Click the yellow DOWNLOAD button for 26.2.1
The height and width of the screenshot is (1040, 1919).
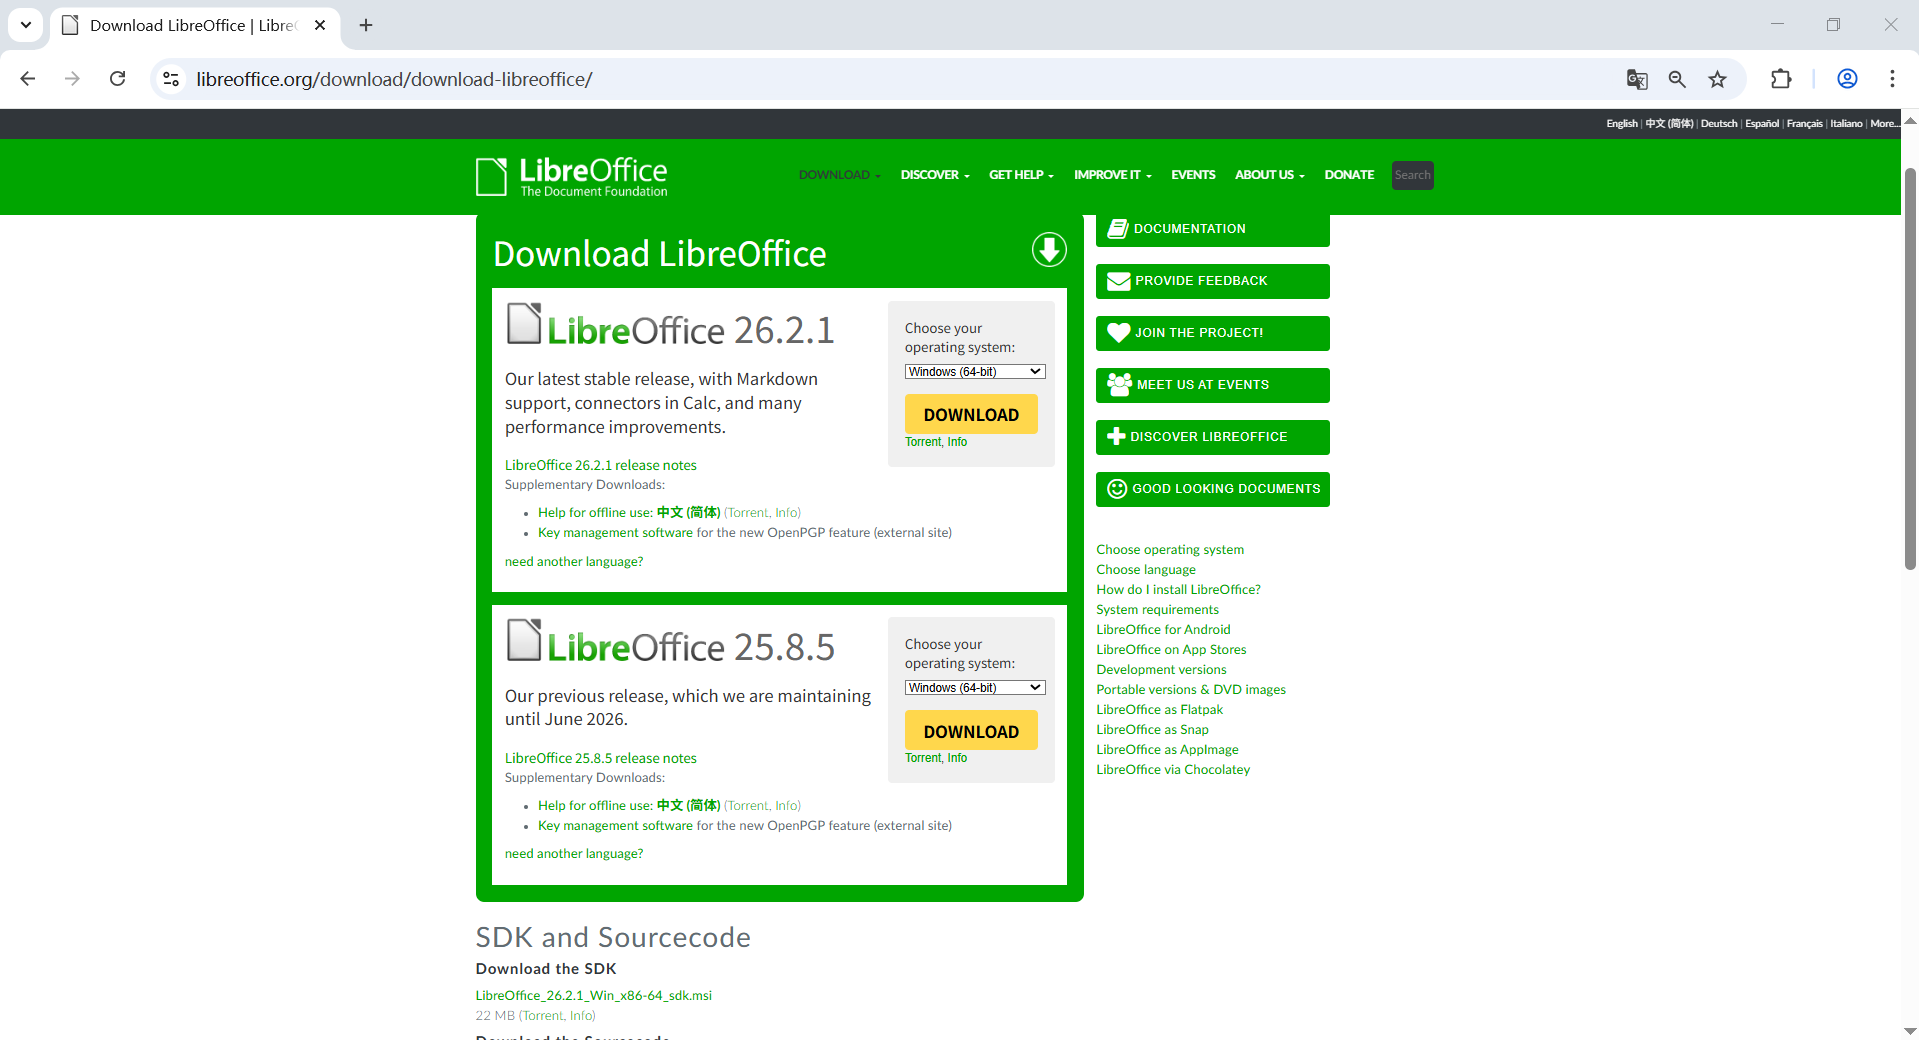[x=971, y=414]
